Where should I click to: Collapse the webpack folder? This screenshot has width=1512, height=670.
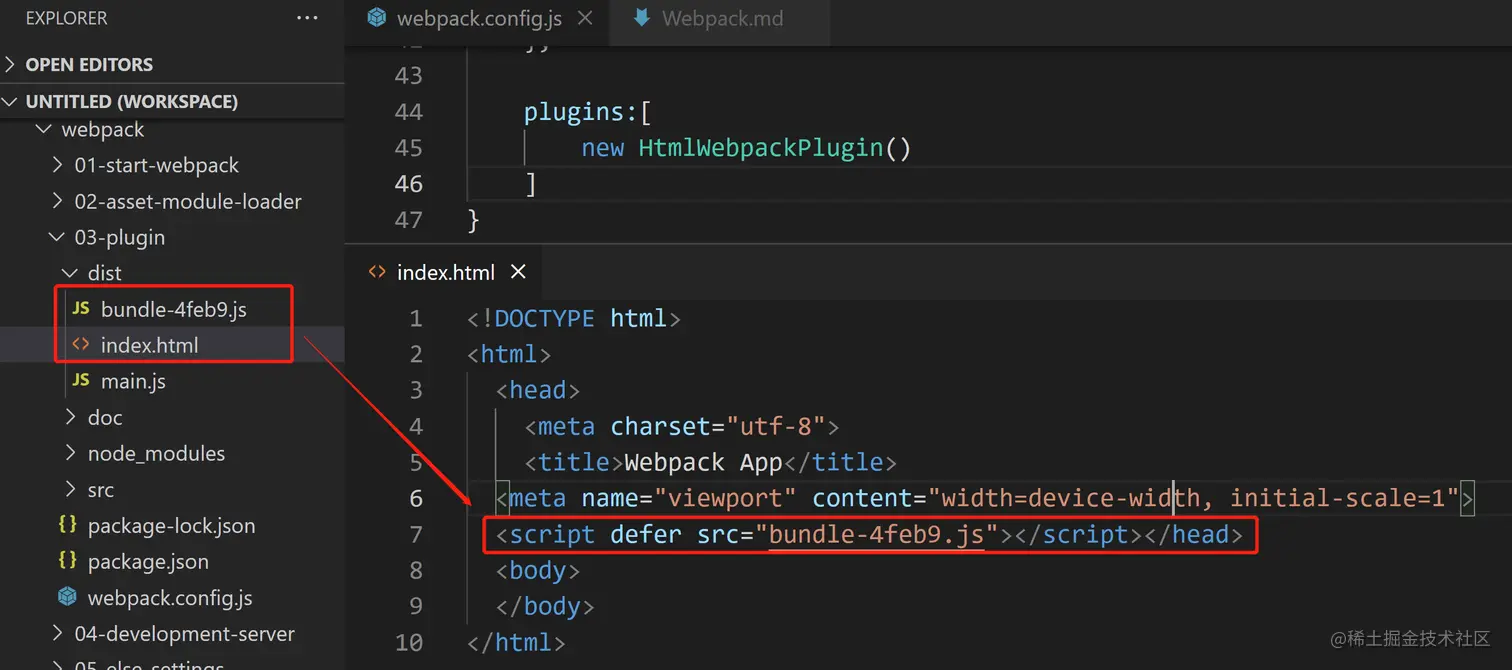[x=43, y=129]
